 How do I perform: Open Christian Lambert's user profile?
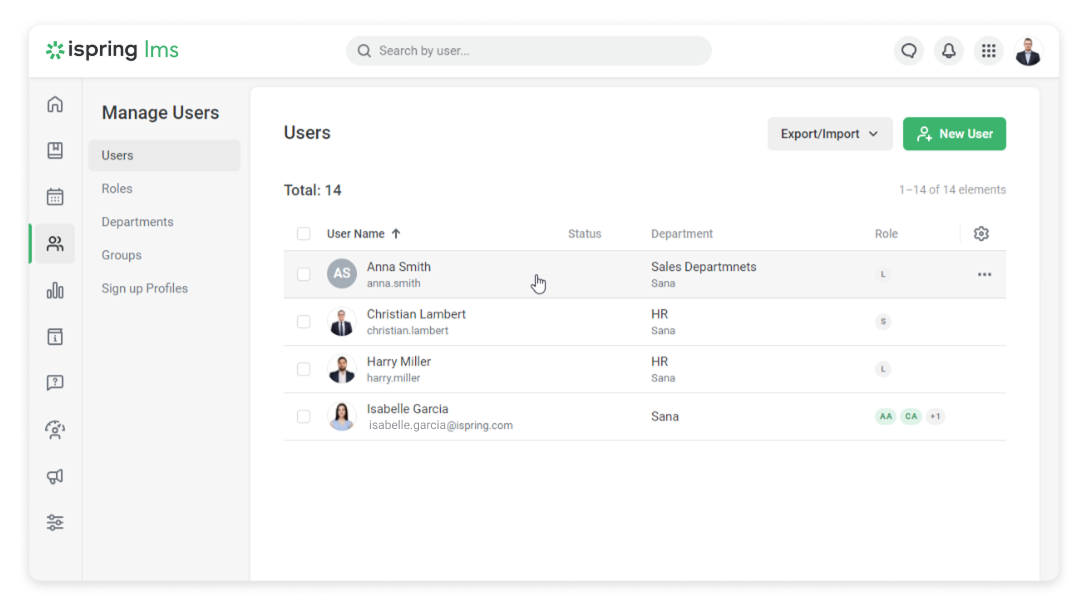point(416,314)
